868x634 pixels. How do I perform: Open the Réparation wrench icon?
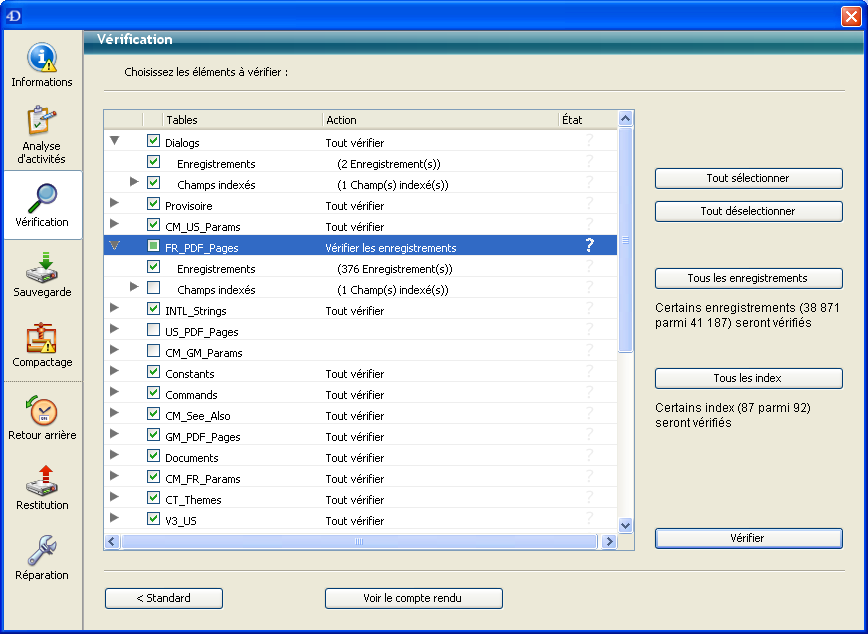coord(42,550)
